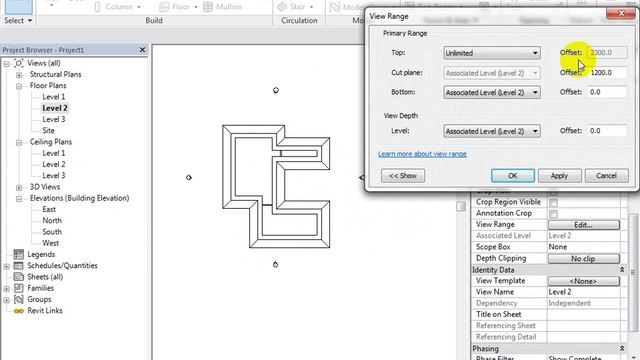Select the north elevation marker on canvas
This screenshot has height=360, width=640.
[x=276, y=90]
